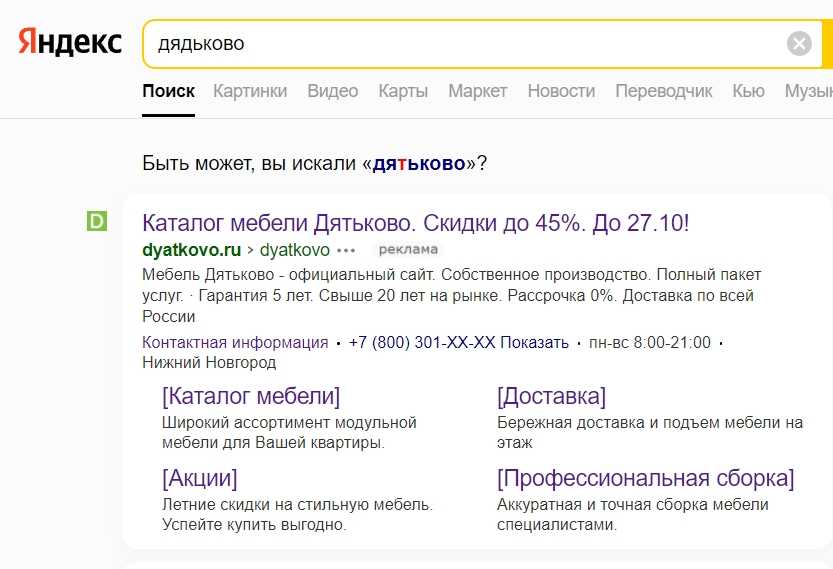Clear the search field text
The height and width of the screenshot is (569, 833).
coord(799,44)
